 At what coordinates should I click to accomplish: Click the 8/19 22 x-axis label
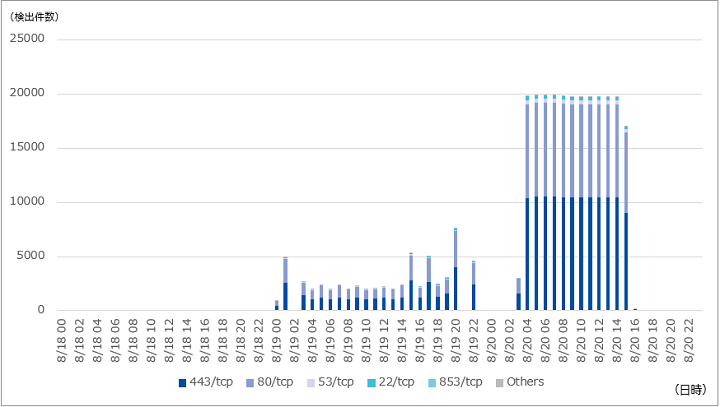(474, 341)
